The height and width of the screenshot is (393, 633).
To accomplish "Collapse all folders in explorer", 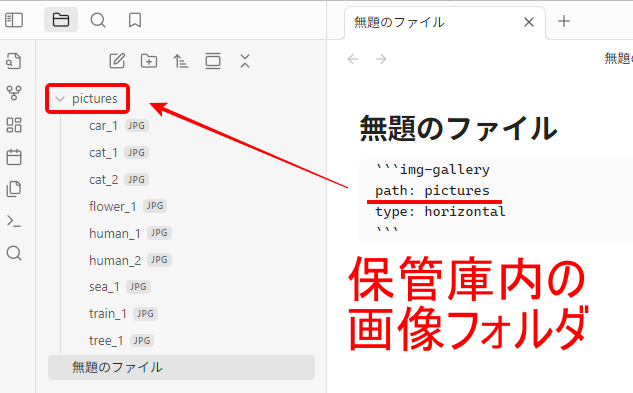I will (245, 61).
